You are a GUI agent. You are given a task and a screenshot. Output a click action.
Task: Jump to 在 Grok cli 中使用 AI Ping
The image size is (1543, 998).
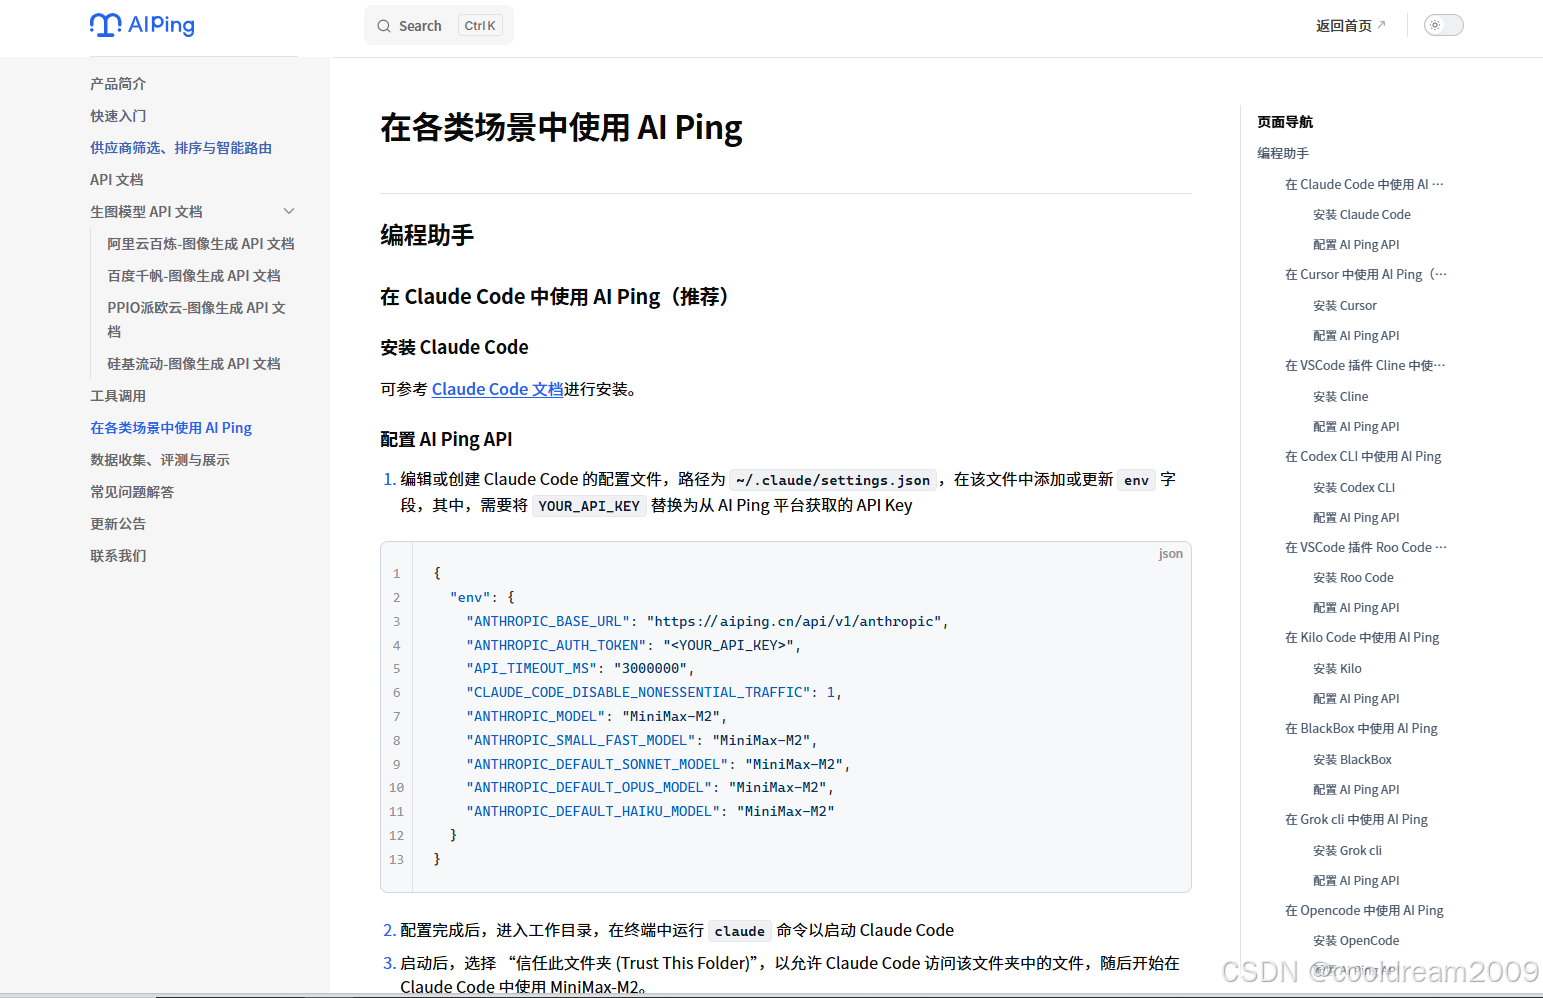tap(1356, 819)
